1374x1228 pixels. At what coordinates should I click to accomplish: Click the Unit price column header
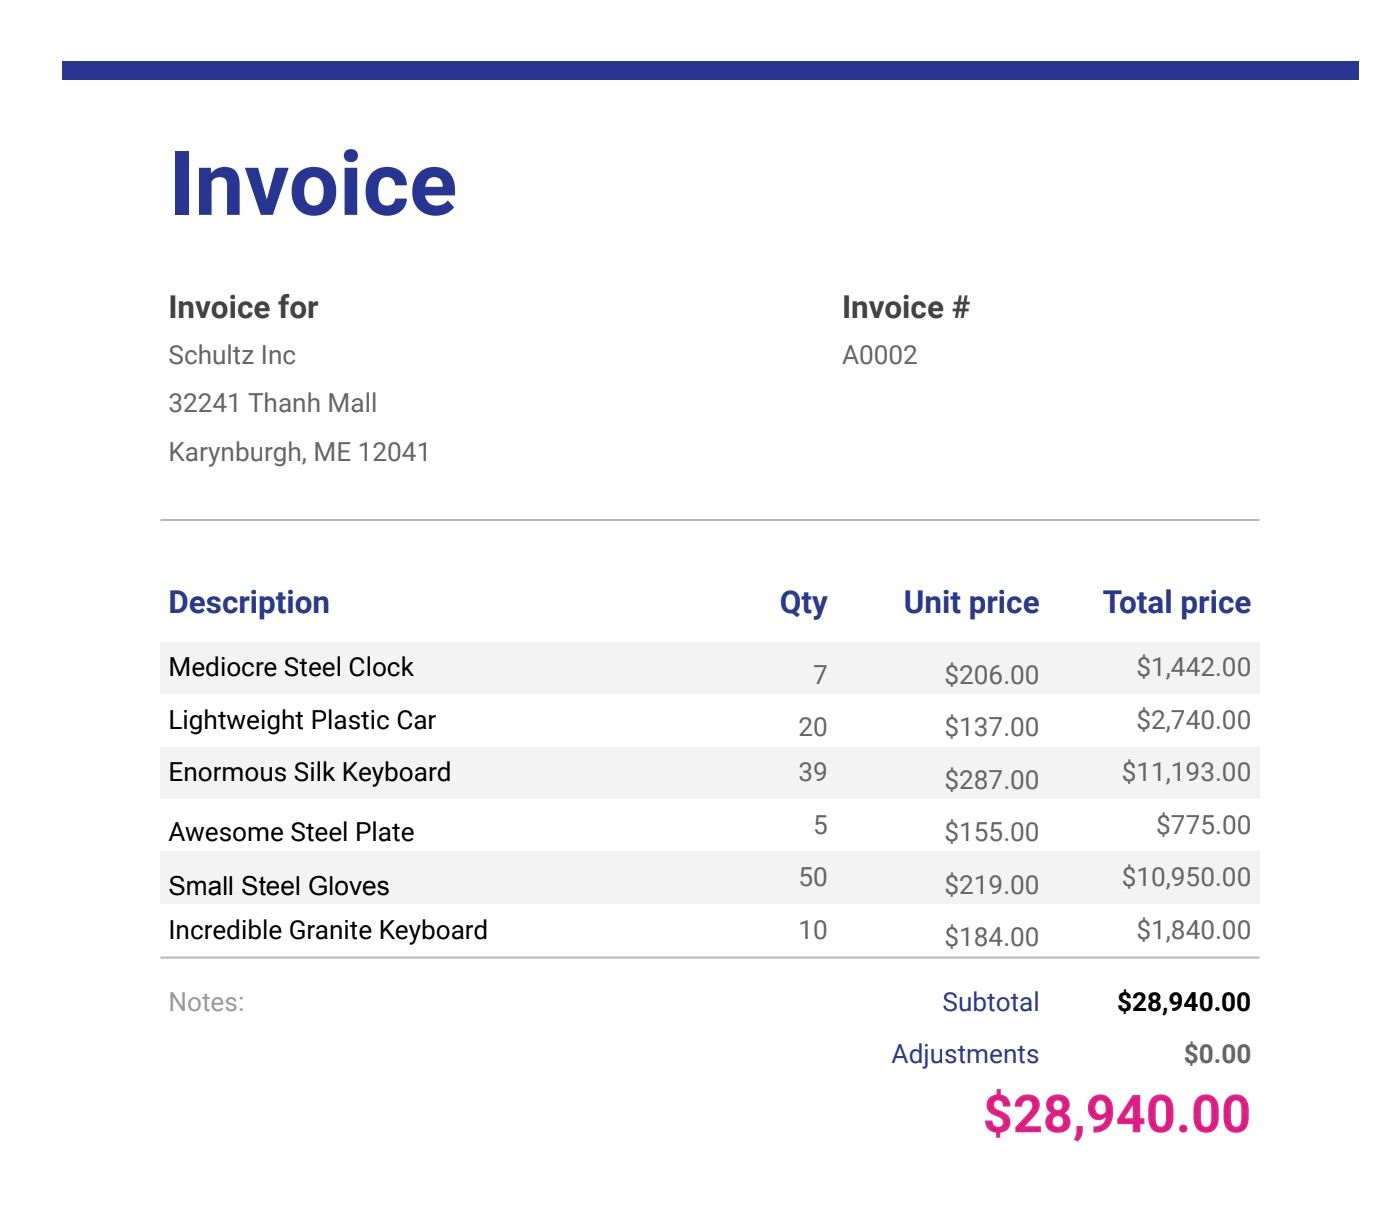(971, 602)
